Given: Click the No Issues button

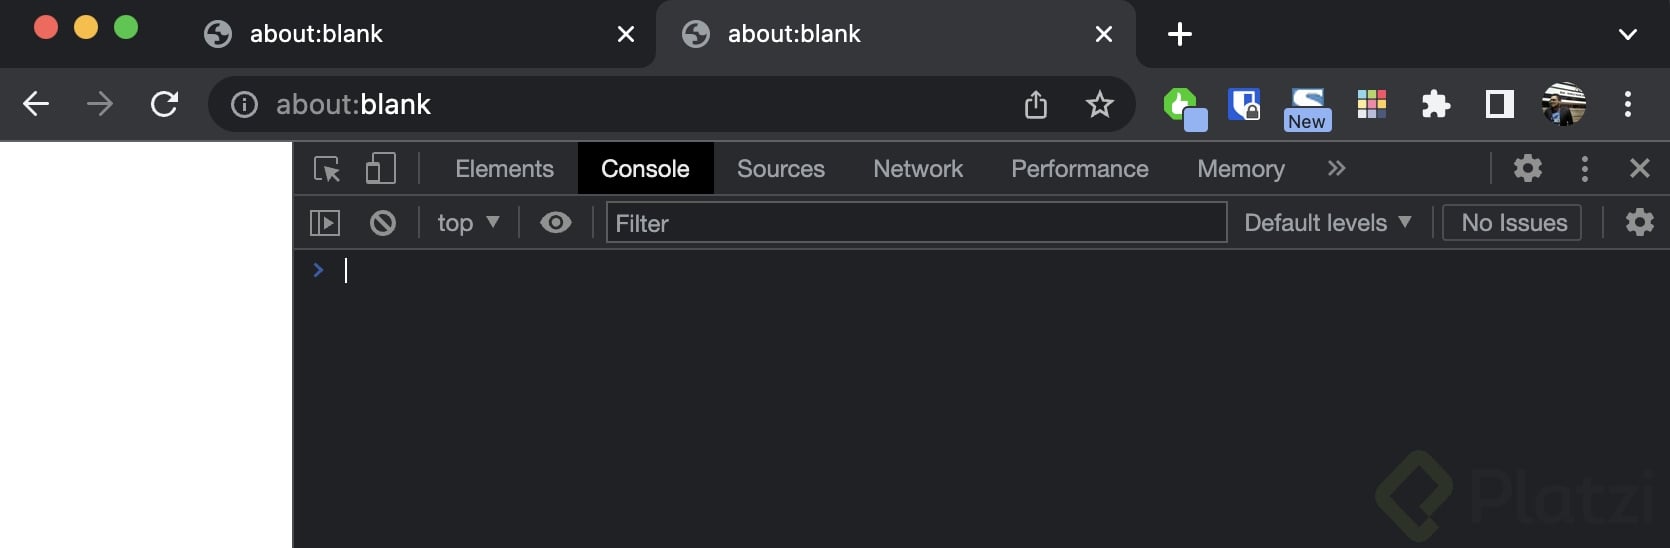Looking at the screenshot, I should click(x=1512, y=223).
